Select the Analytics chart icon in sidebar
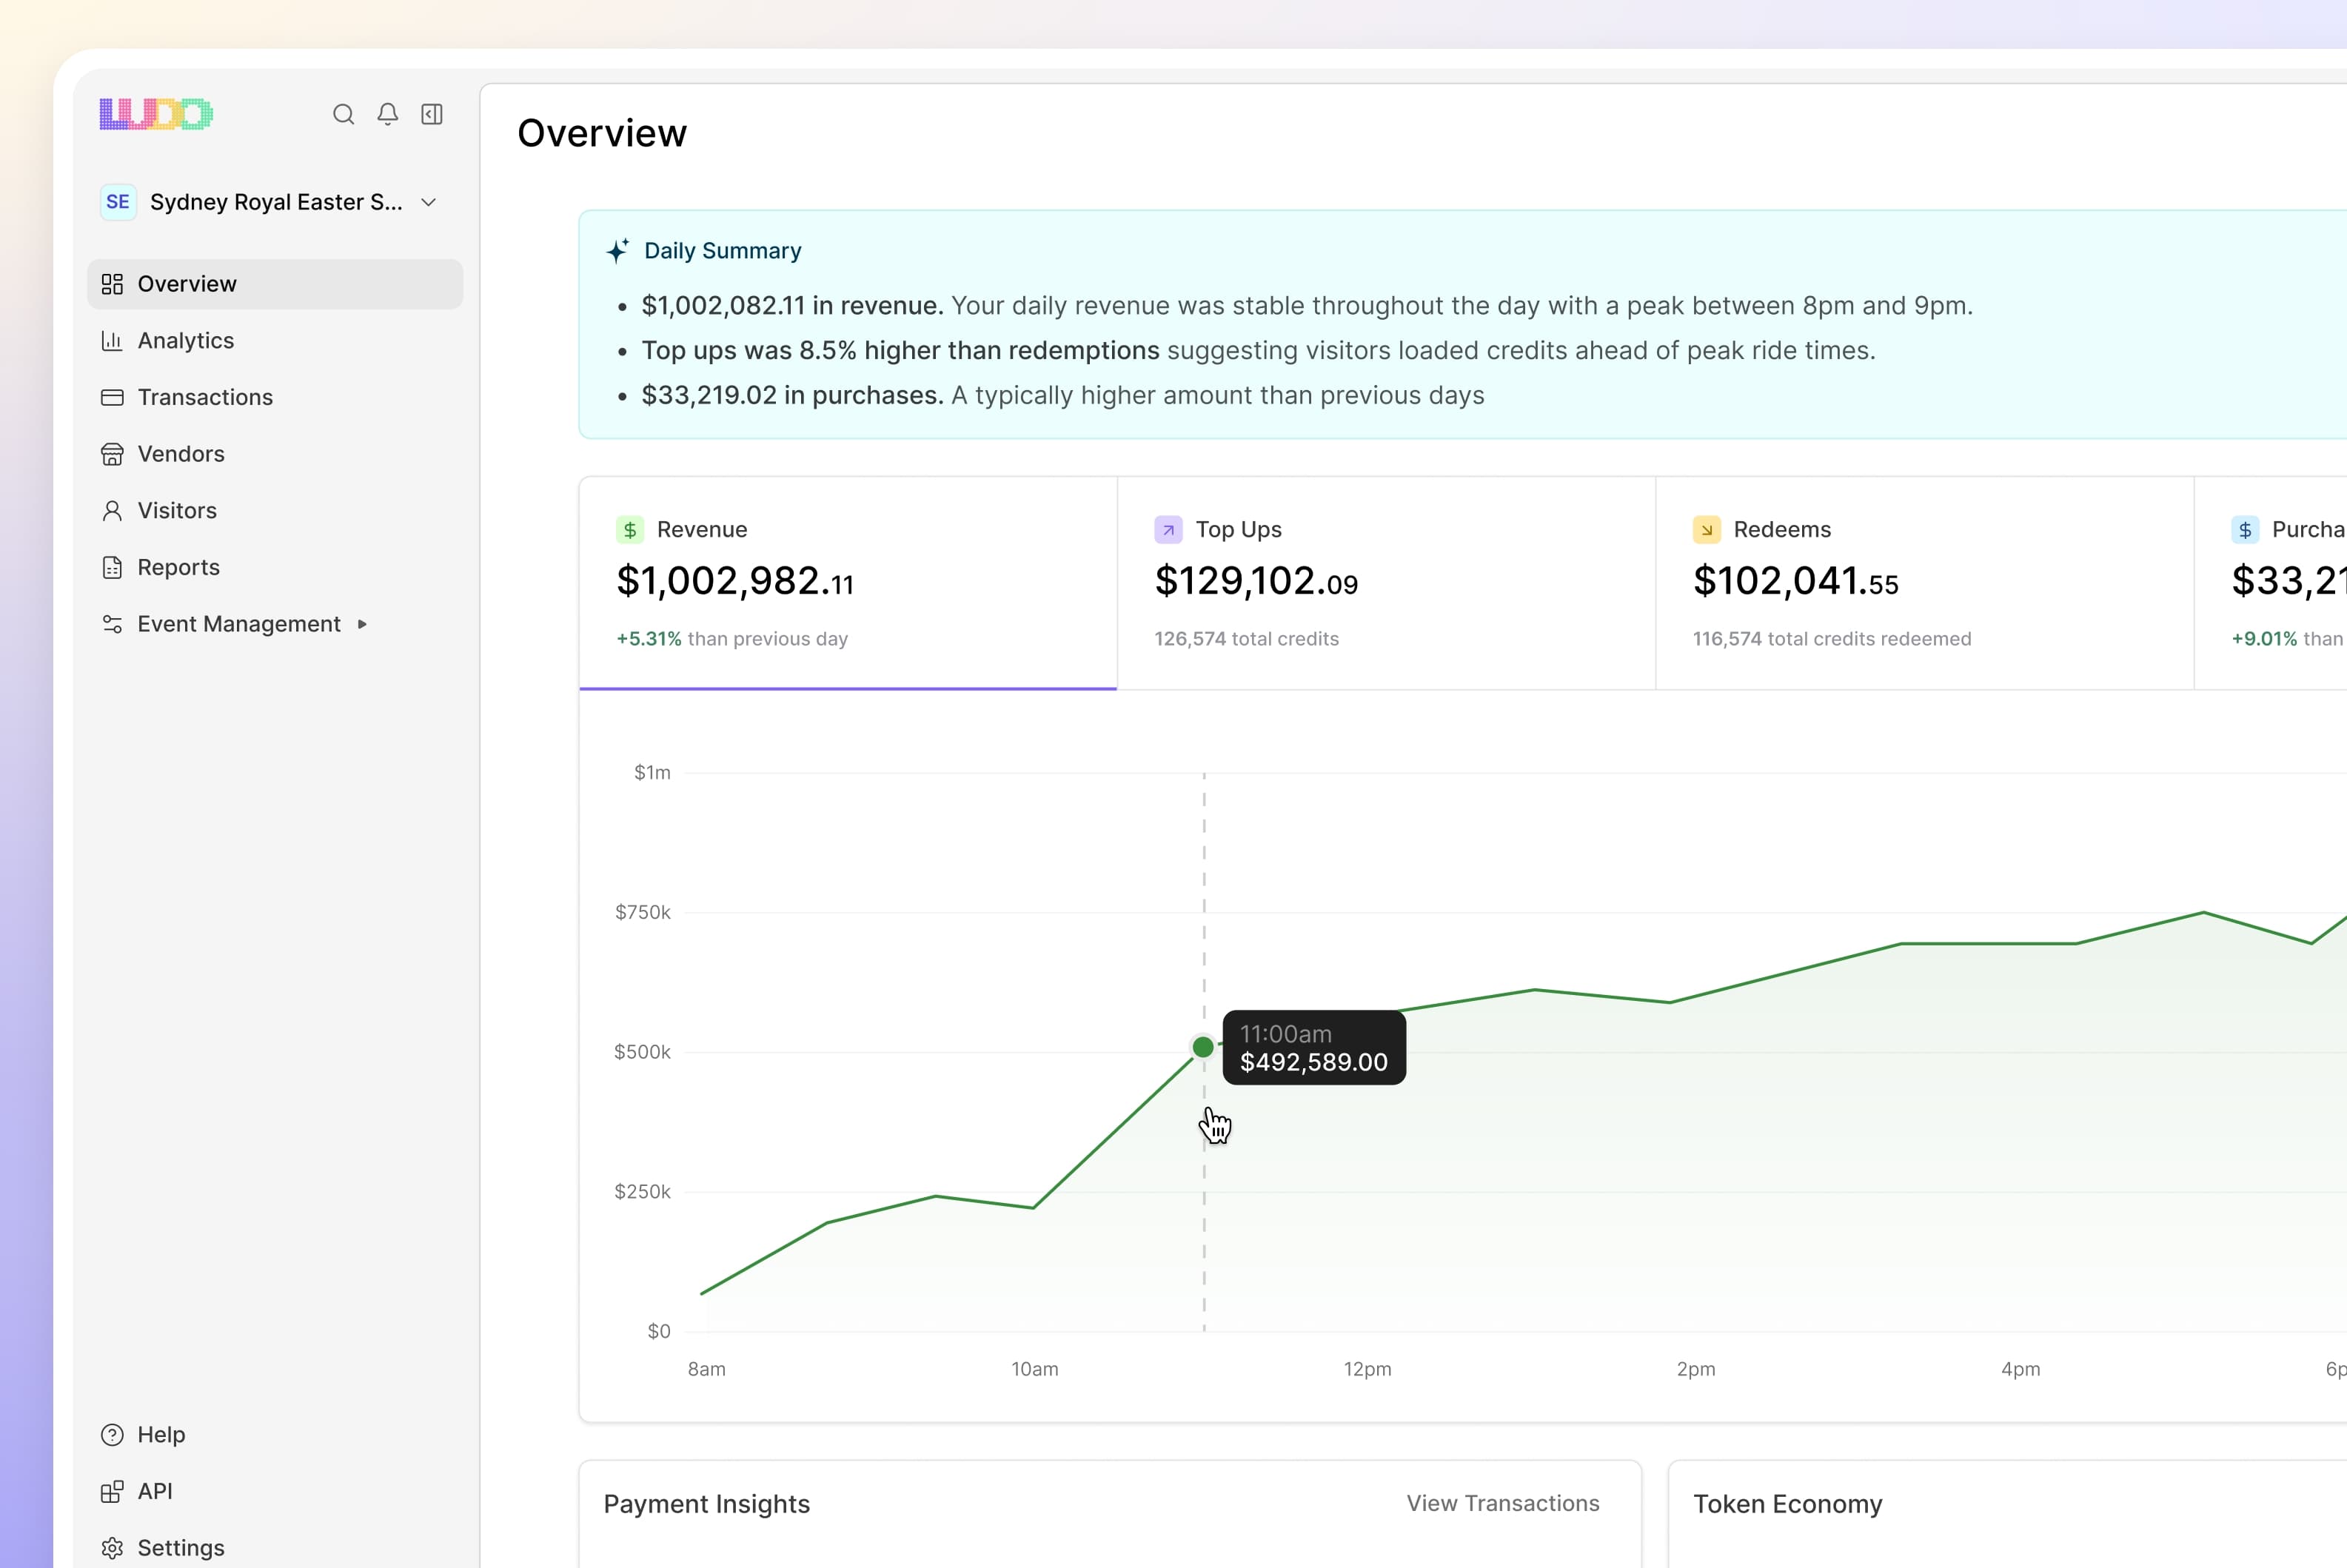The height and width of the screenshot is (1568, 2347). 113,340
